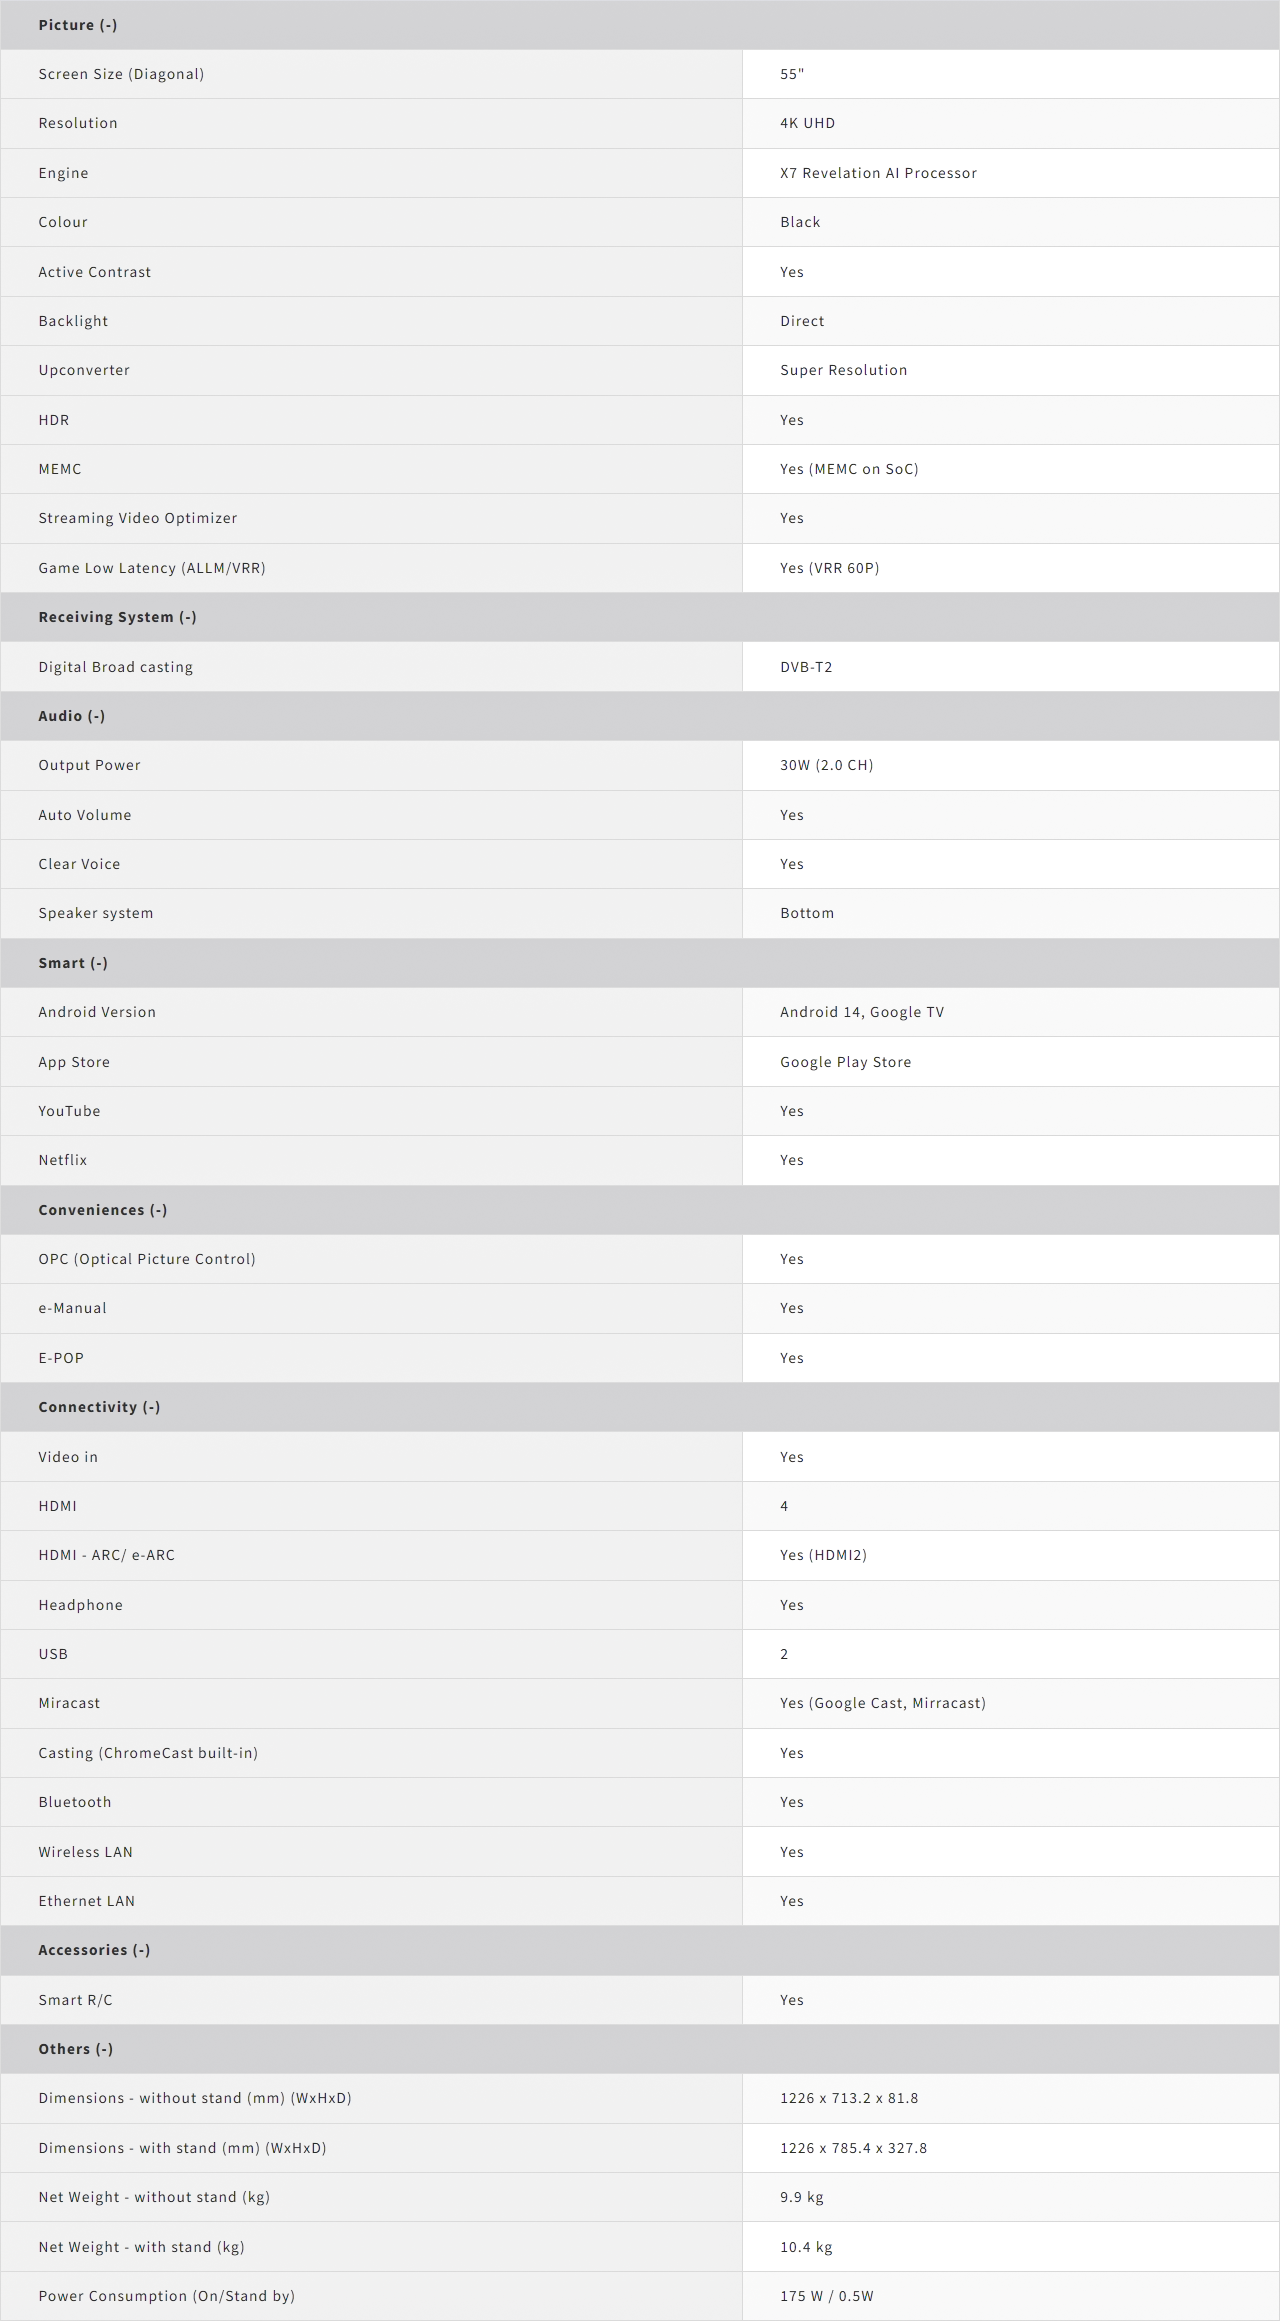Screen dimensions: 1280x2321
Task: Select the 1226 x 785.4 x 327.8 dimensions value
Action: 853,2148
